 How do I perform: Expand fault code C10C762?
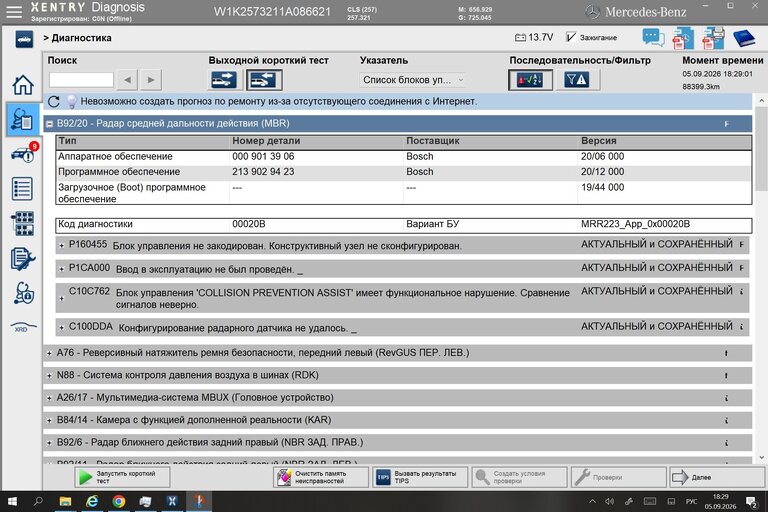[x=61, y=298]
